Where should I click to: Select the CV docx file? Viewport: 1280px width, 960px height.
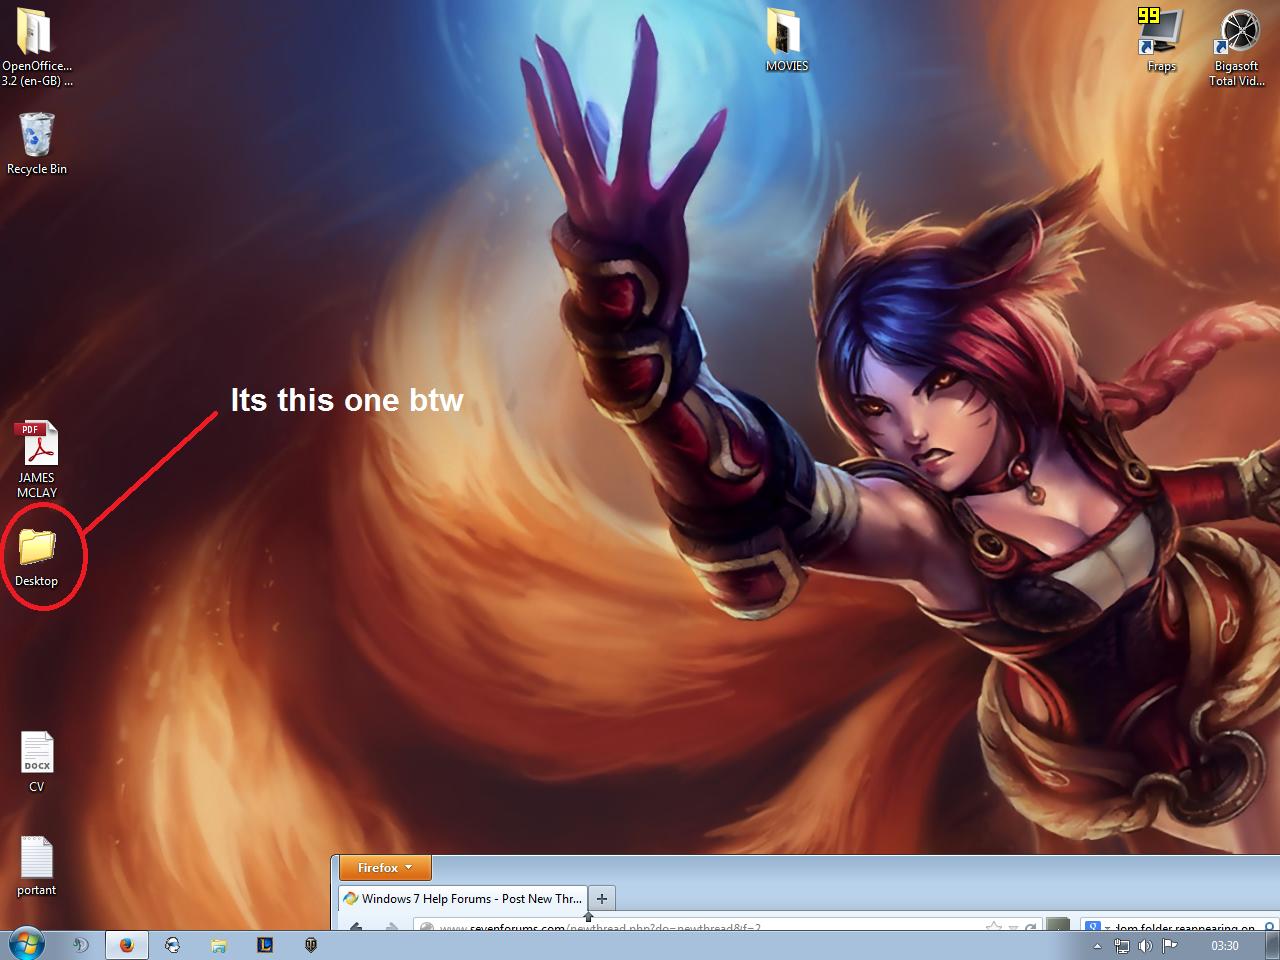coord(37,762)
